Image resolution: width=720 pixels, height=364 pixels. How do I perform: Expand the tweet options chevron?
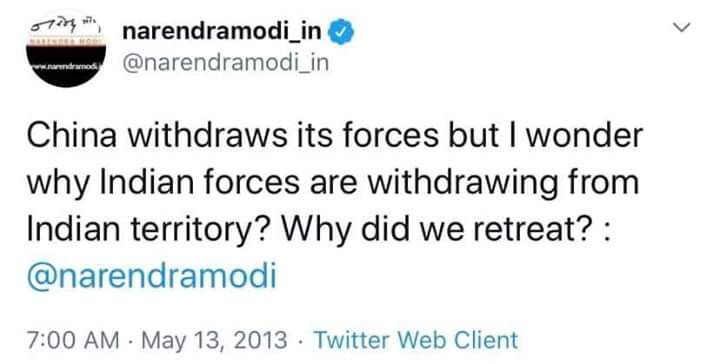(681, 28)
